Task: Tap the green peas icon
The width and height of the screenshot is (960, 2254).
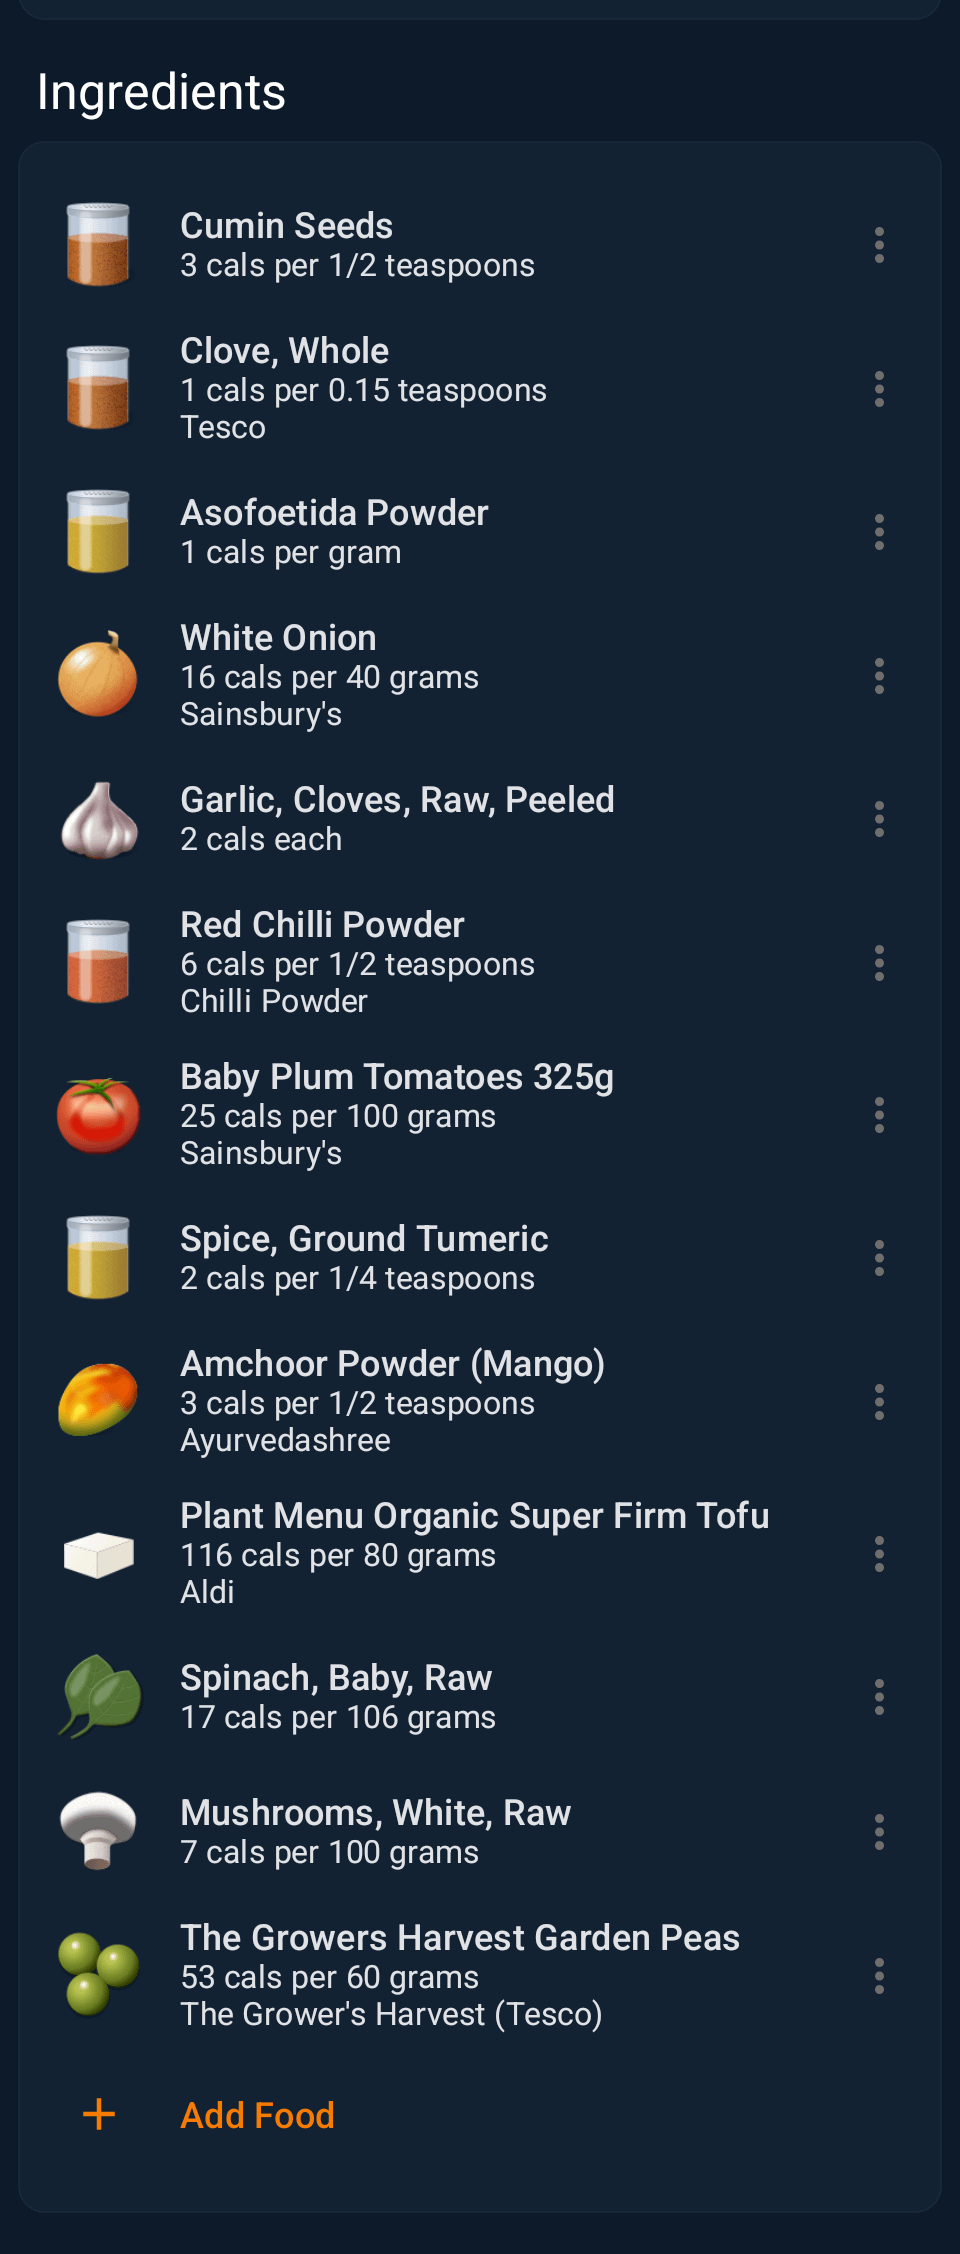Action: click(98, 1974)
